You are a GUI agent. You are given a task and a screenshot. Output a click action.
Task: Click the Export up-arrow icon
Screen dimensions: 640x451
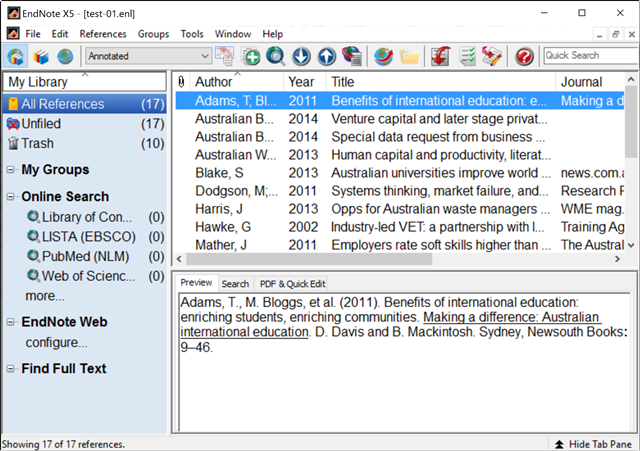pos(327,56)
